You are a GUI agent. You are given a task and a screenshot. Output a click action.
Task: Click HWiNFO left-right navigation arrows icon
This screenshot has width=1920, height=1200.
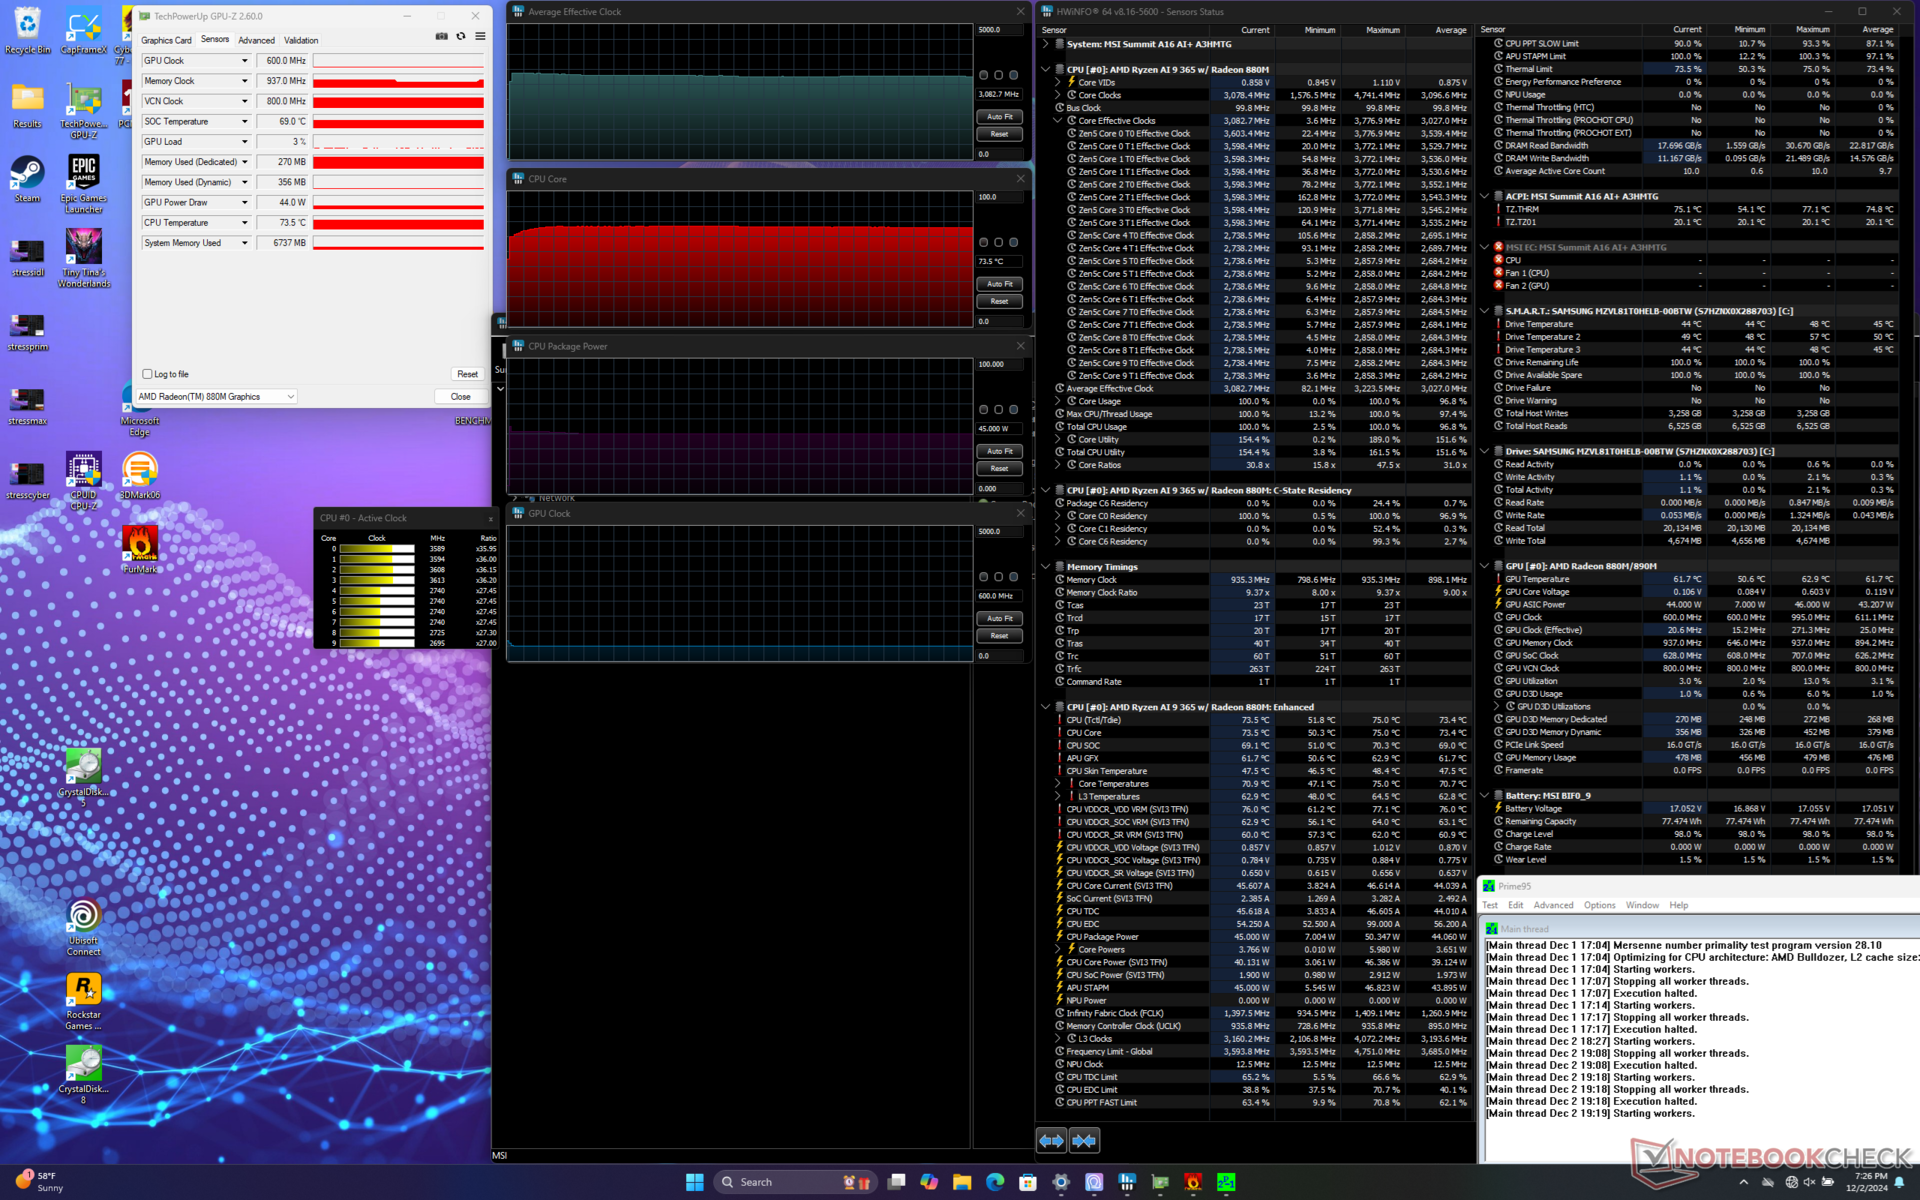tap(1051, 1140)
